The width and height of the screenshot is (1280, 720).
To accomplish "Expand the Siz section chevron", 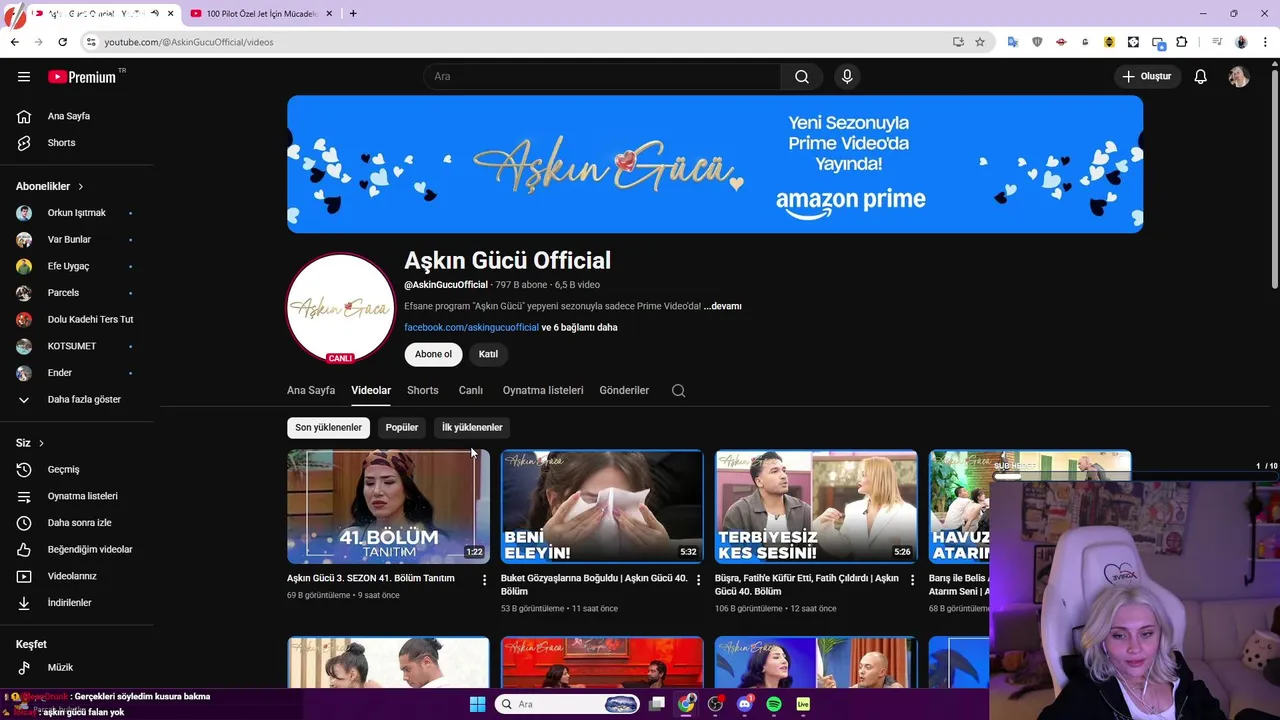I will click(41, 443).
